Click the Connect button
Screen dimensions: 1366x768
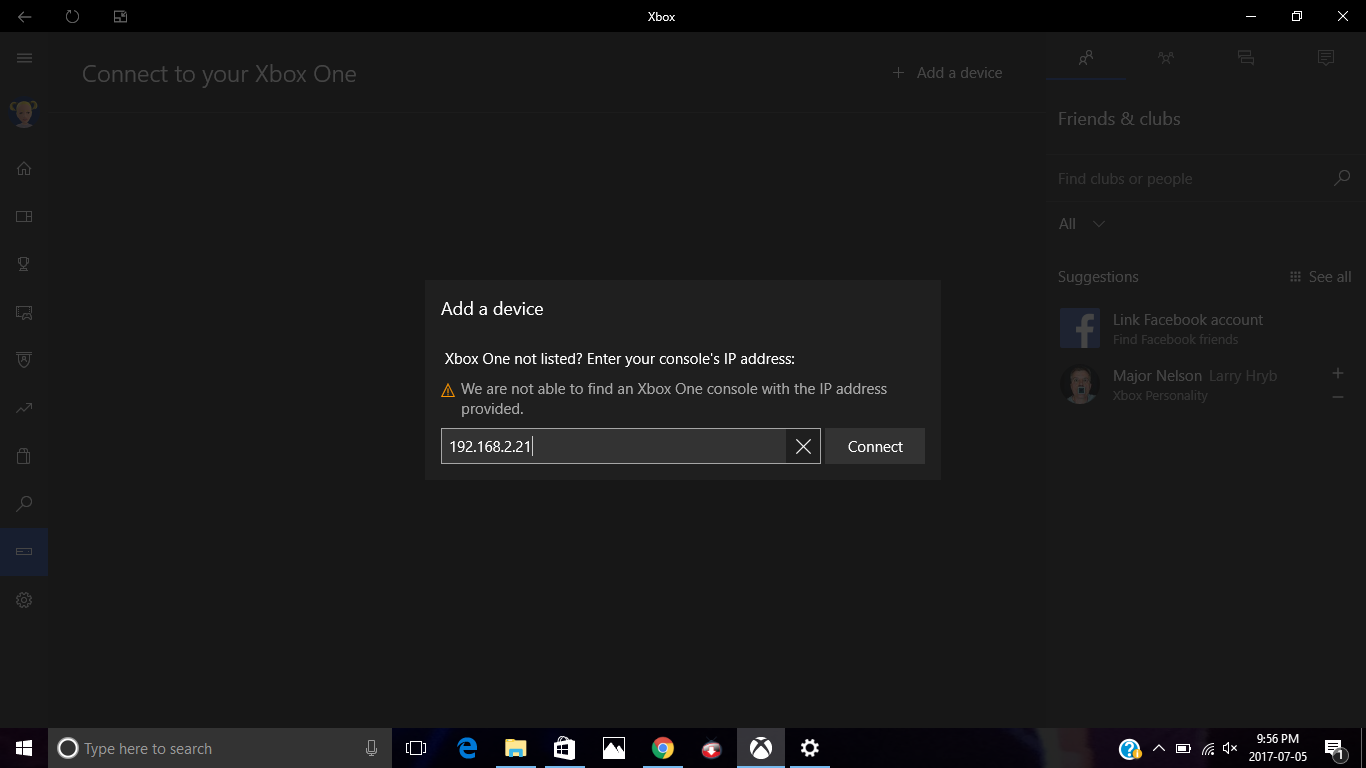[x=875, y=446]
